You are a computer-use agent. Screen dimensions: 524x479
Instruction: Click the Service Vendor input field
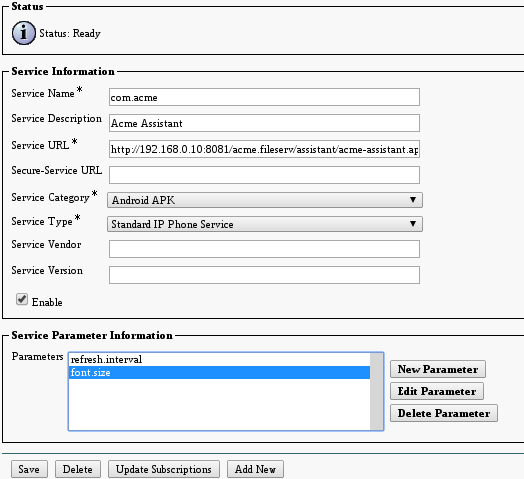pyautogui.click(x=264, y=249)
